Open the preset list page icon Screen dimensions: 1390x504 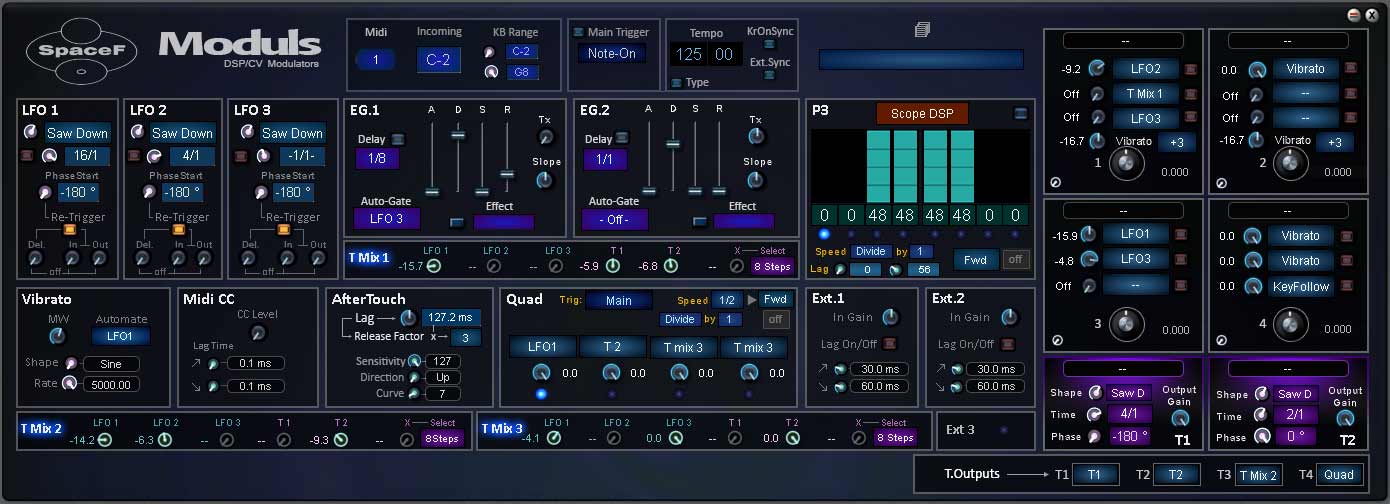pos(922,31)
